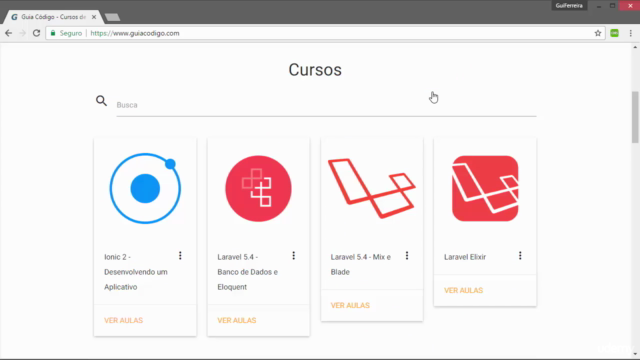The height and width of the screenshot is (360, 640).
Task: Click the Ionic logo thumbnail
Action: [x=145, y=189]
